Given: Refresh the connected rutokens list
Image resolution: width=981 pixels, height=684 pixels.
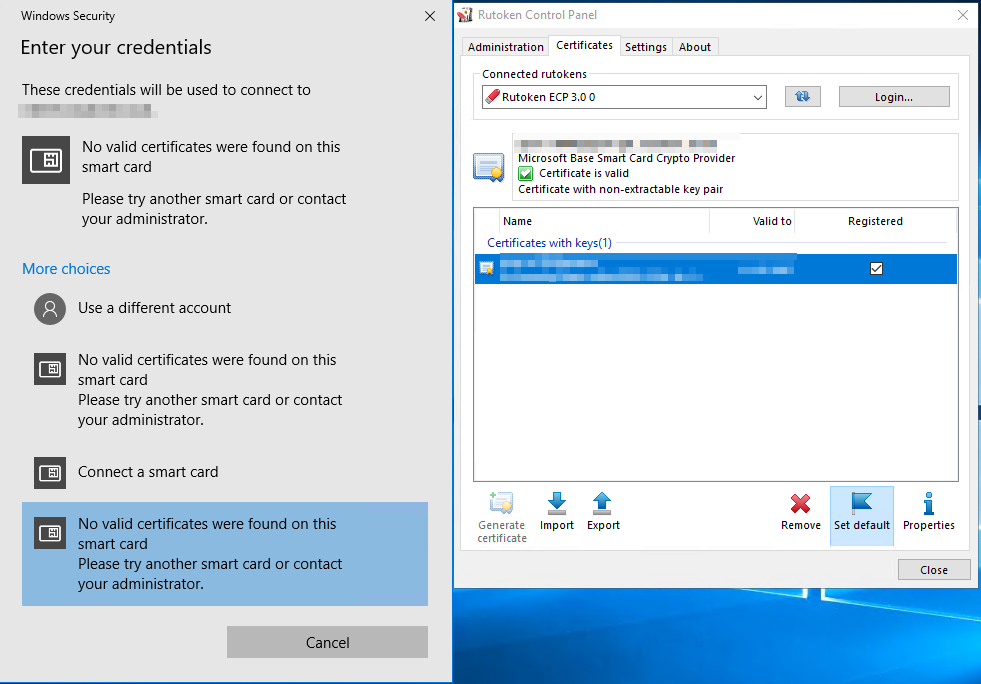Looking at the screenshot, I should [x=803, y=96].
